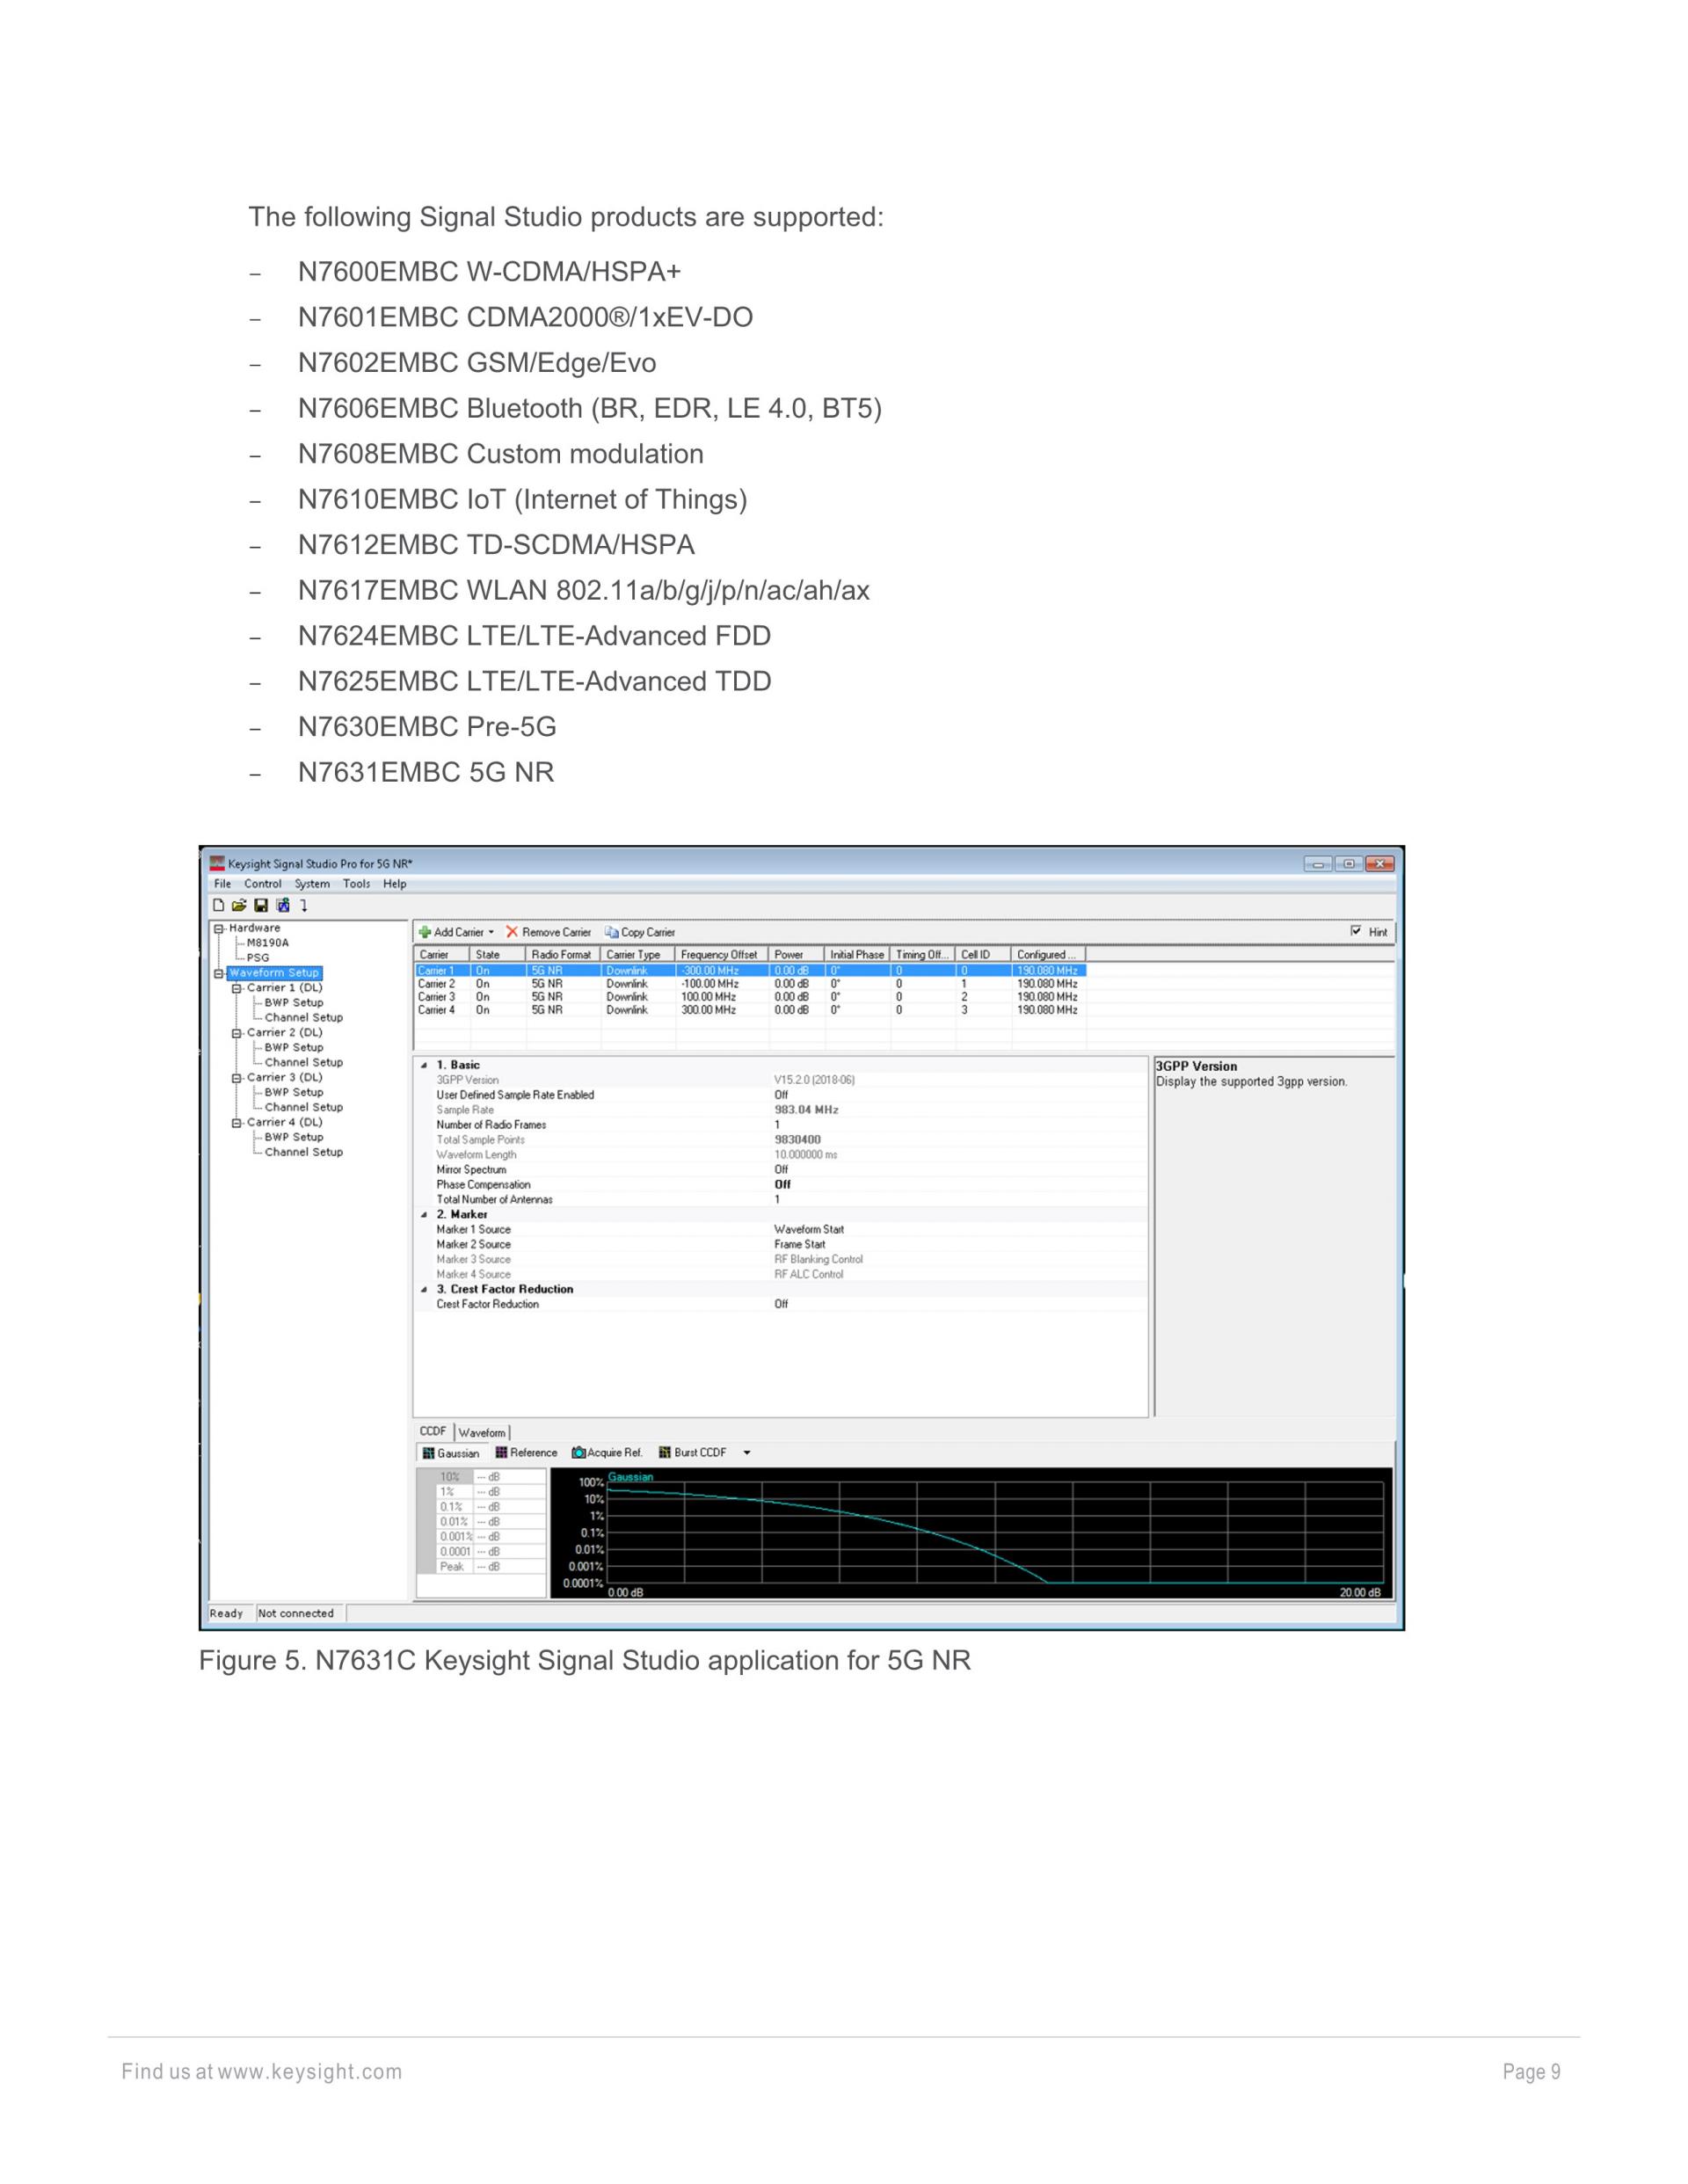This screenshot has height=2184, width=1688.
Task: Click the Add Carrier green plus icon
Action: coord(425,932)
